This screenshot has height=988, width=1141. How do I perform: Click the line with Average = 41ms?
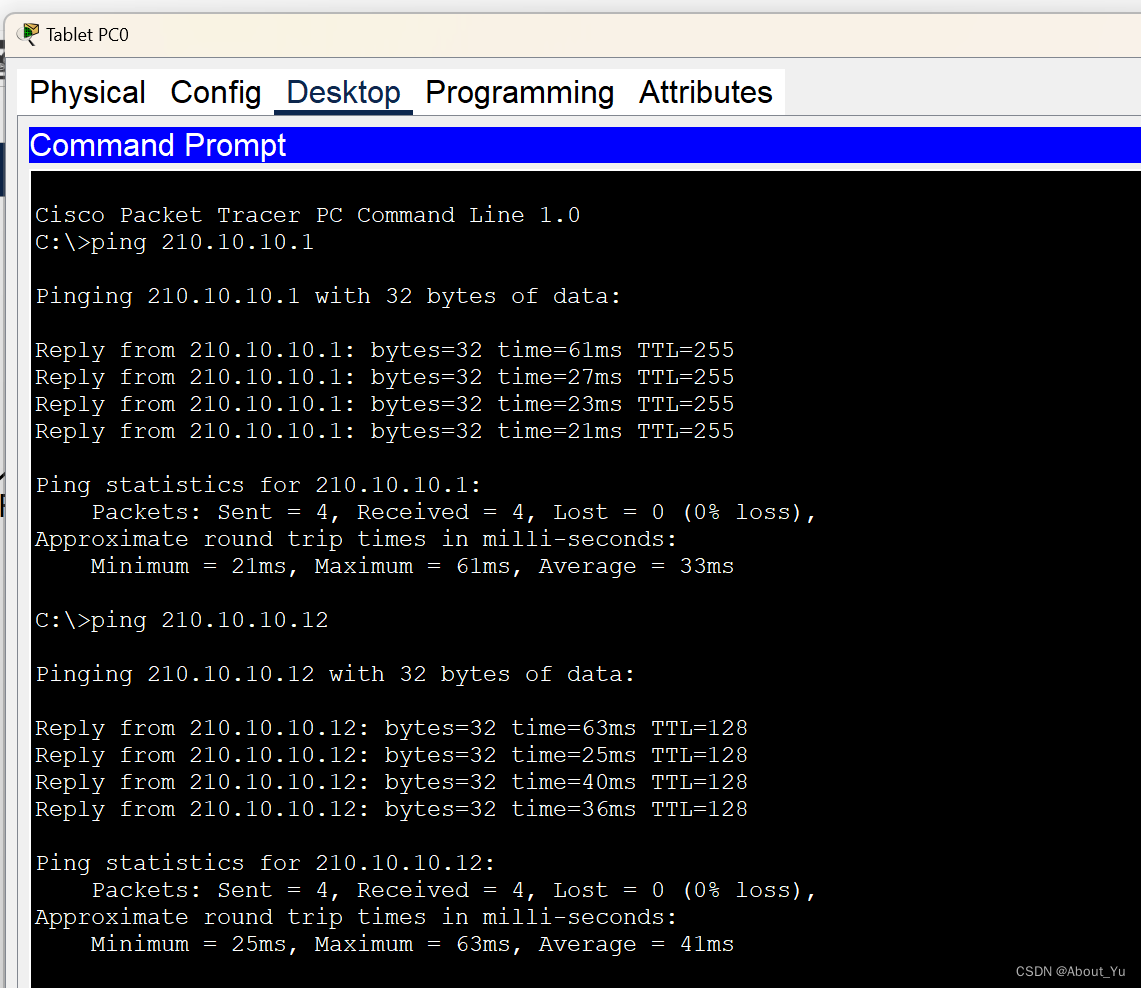pos(412,944)
